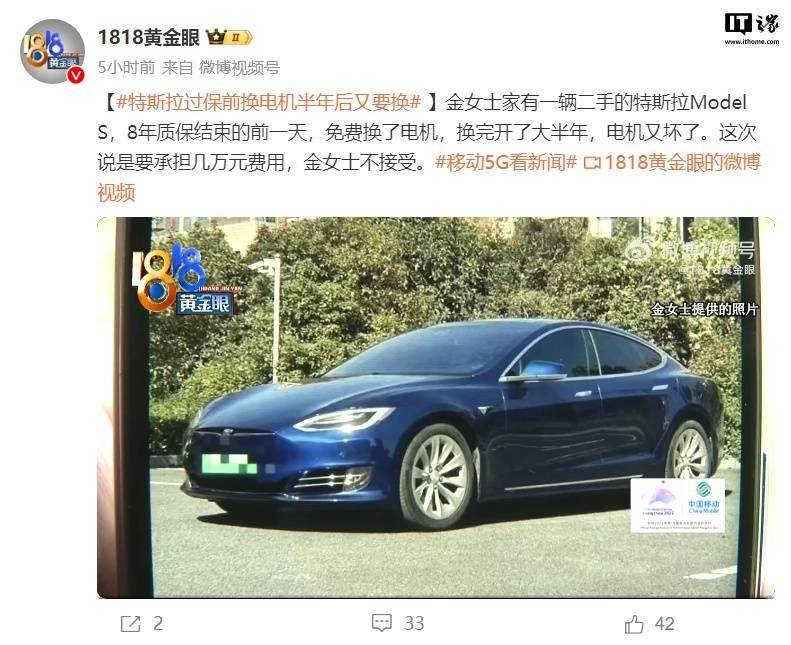Click the 中国移动 sponsor logo in video

point(704,505)
